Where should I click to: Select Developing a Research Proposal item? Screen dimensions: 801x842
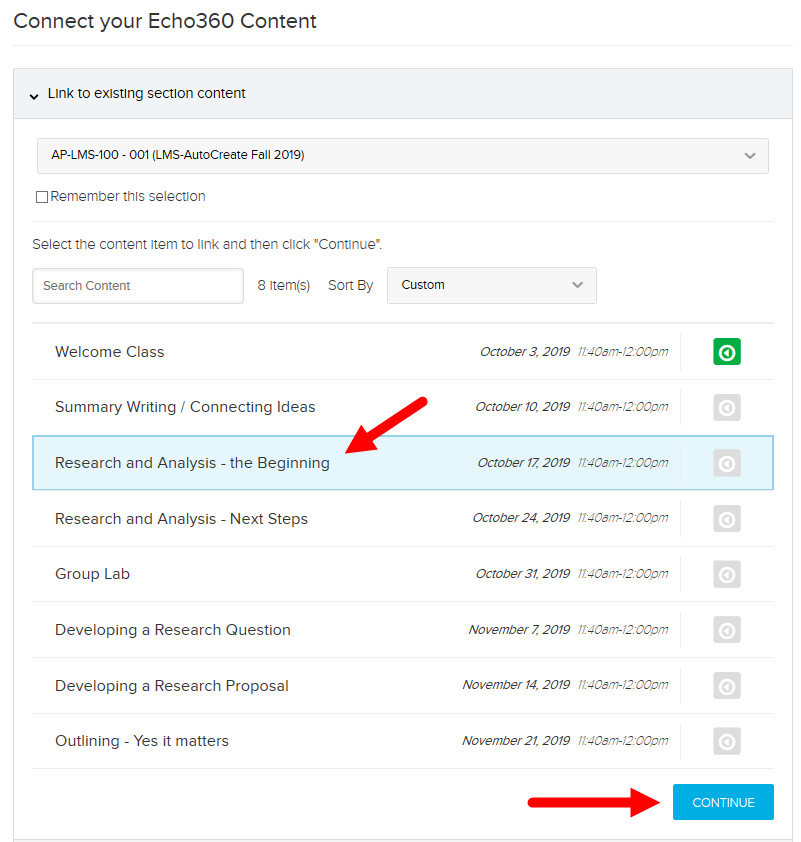coord(403,686)
